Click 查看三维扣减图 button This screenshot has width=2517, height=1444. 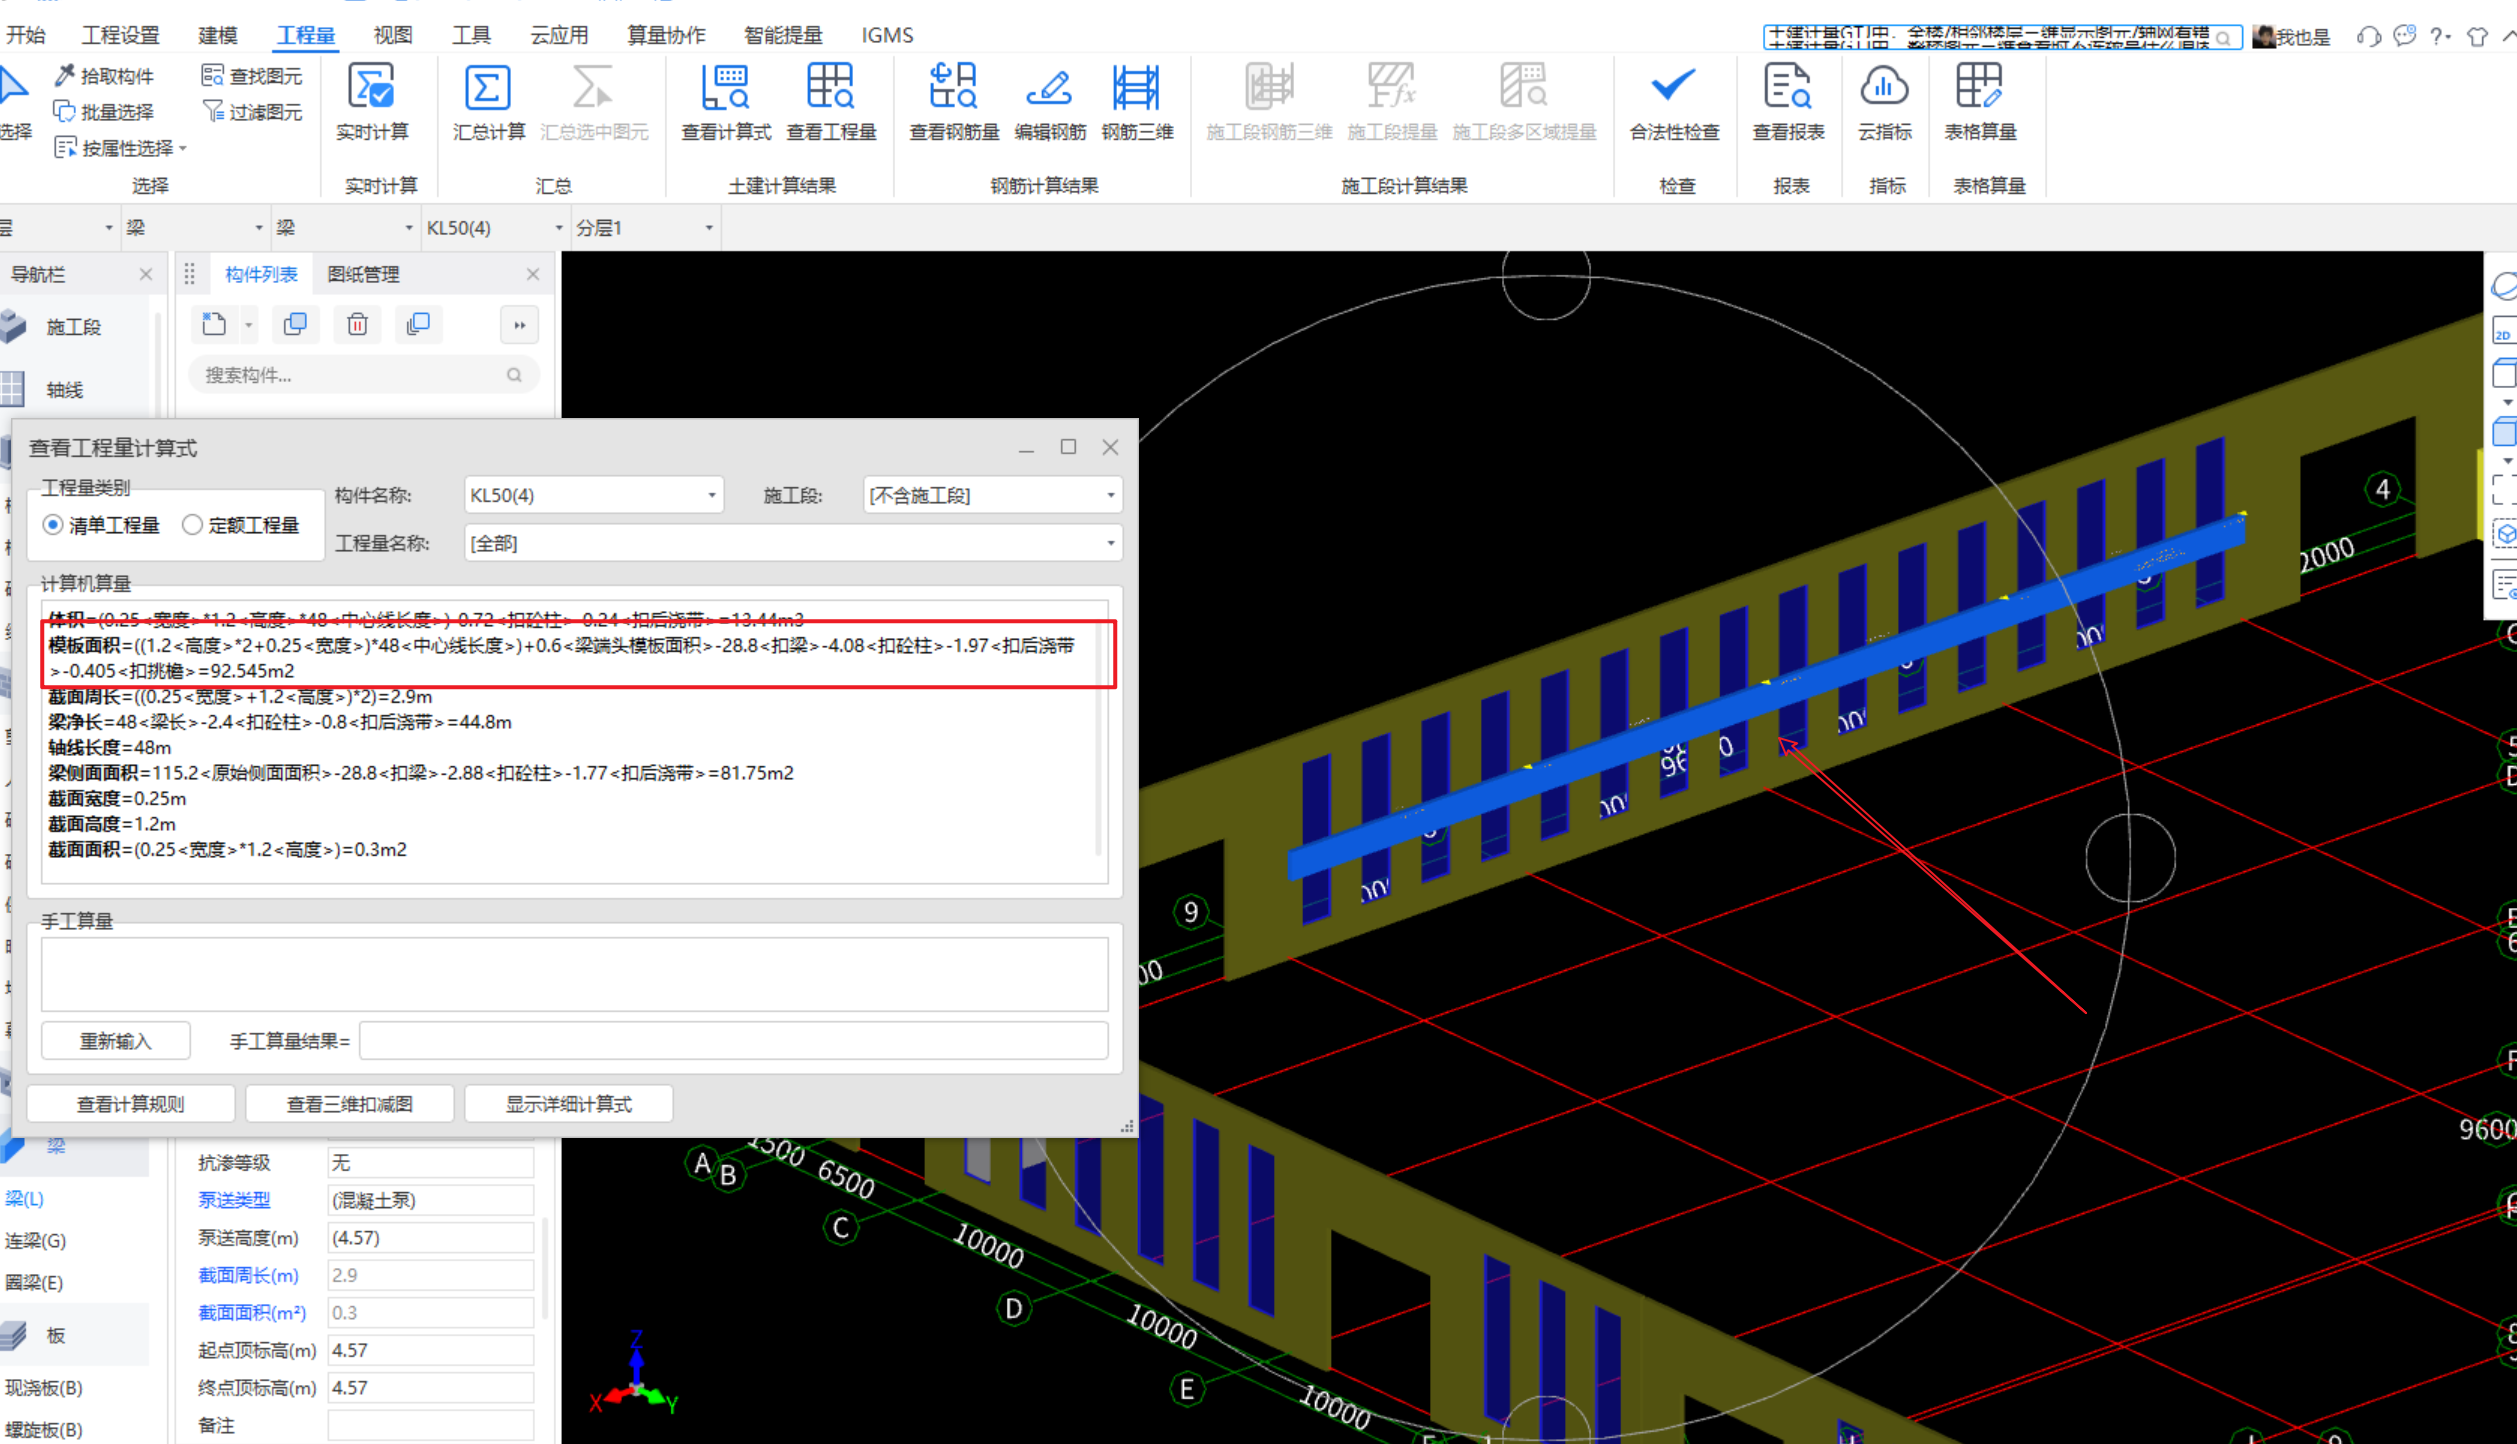tap(349, 1104)
